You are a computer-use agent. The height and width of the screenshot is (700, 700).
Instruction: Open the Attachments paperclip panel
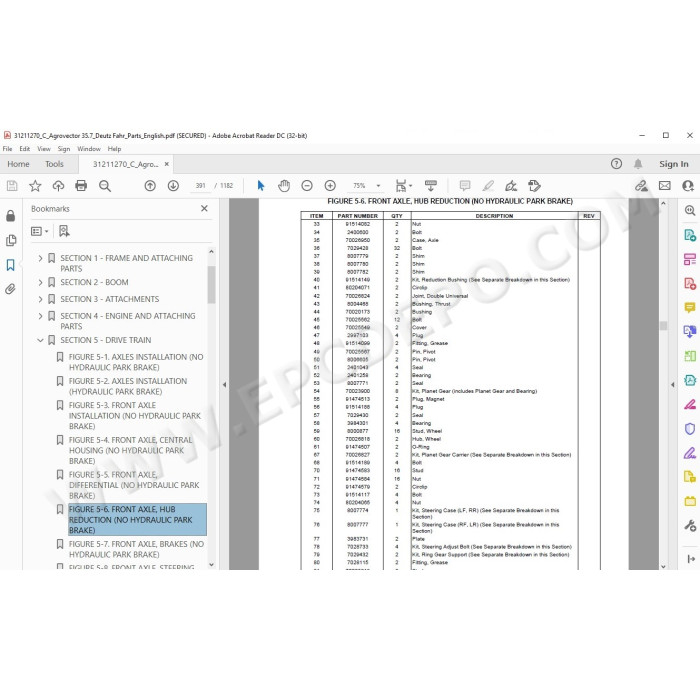pyautogui.click(x=11, y=289)
